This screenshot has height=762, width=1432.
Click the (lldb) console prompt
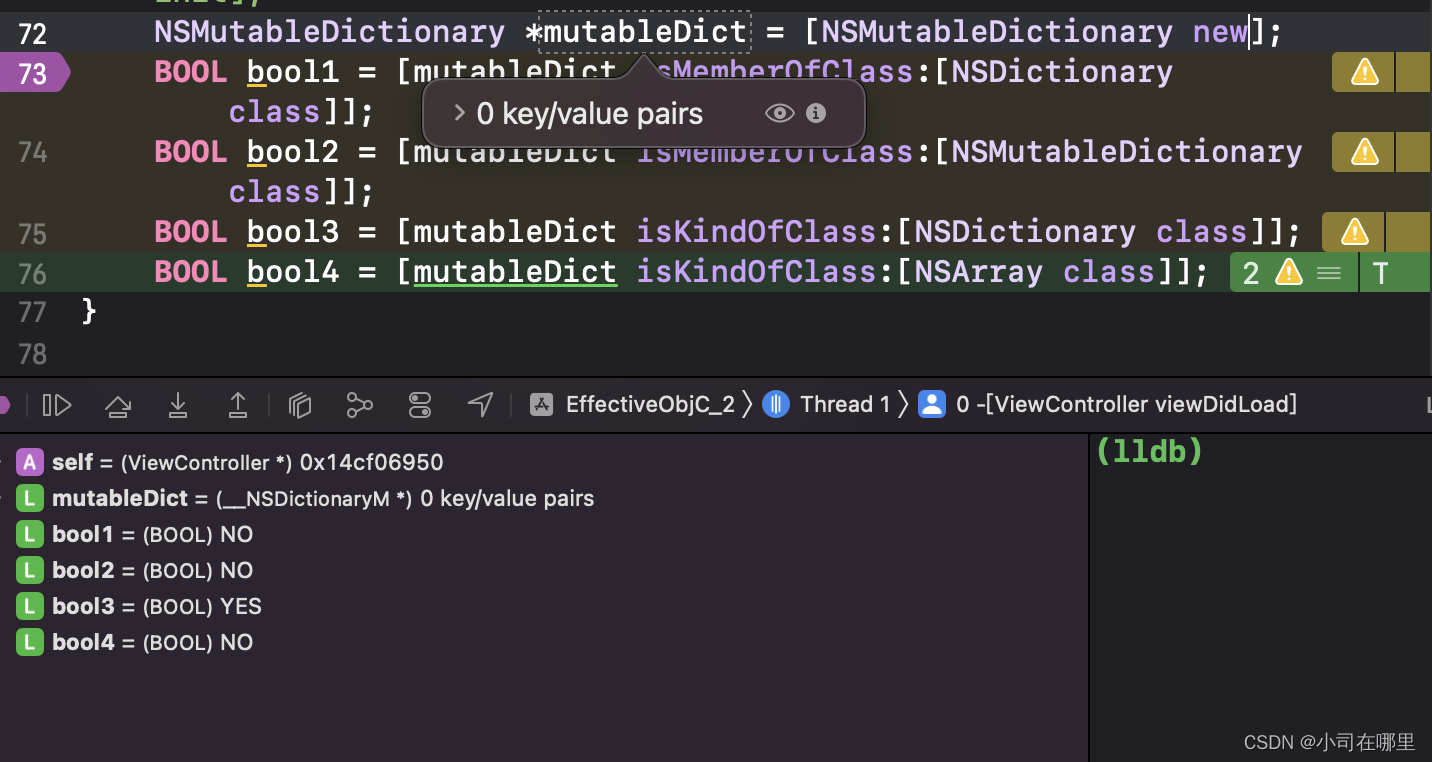[x=1149, y=452]
